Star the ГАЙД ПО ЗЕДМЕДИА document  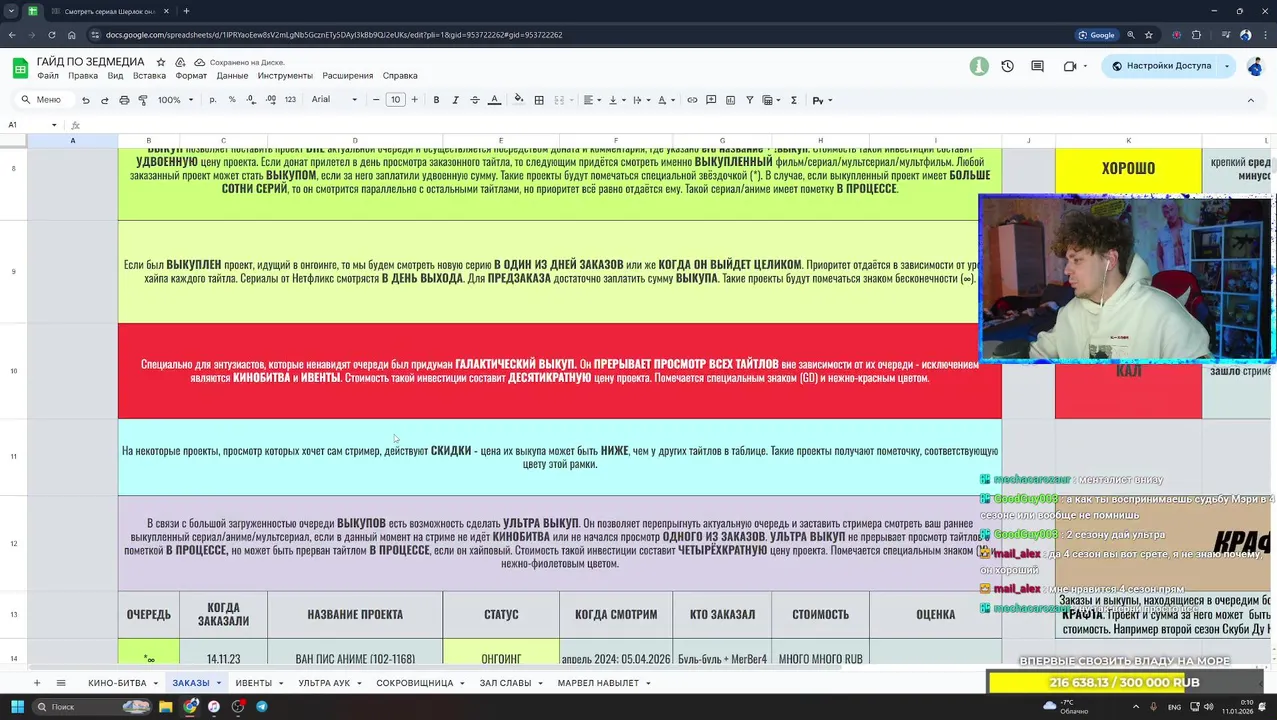coord(161,62)
